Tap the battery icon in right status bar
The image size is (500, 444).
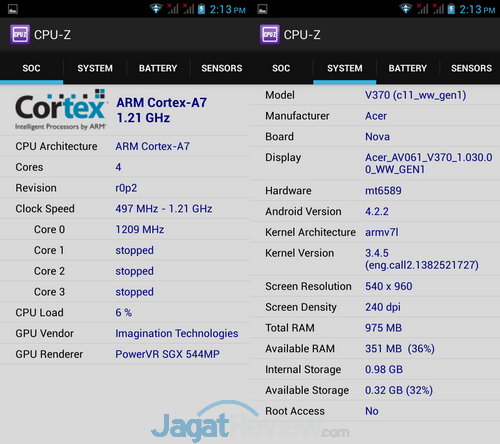pyautogui.click(x=451, y=9)
